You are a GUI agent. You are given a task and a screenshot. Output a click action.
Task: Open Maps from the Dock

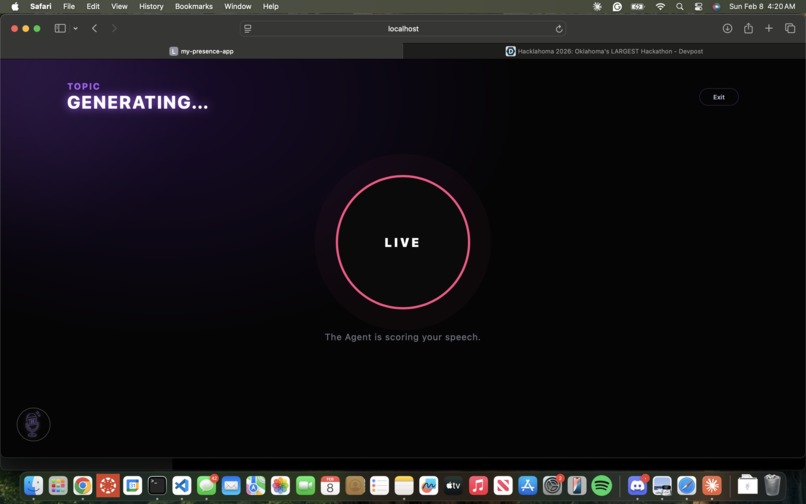pyautogui.click(x=256, y=485)
